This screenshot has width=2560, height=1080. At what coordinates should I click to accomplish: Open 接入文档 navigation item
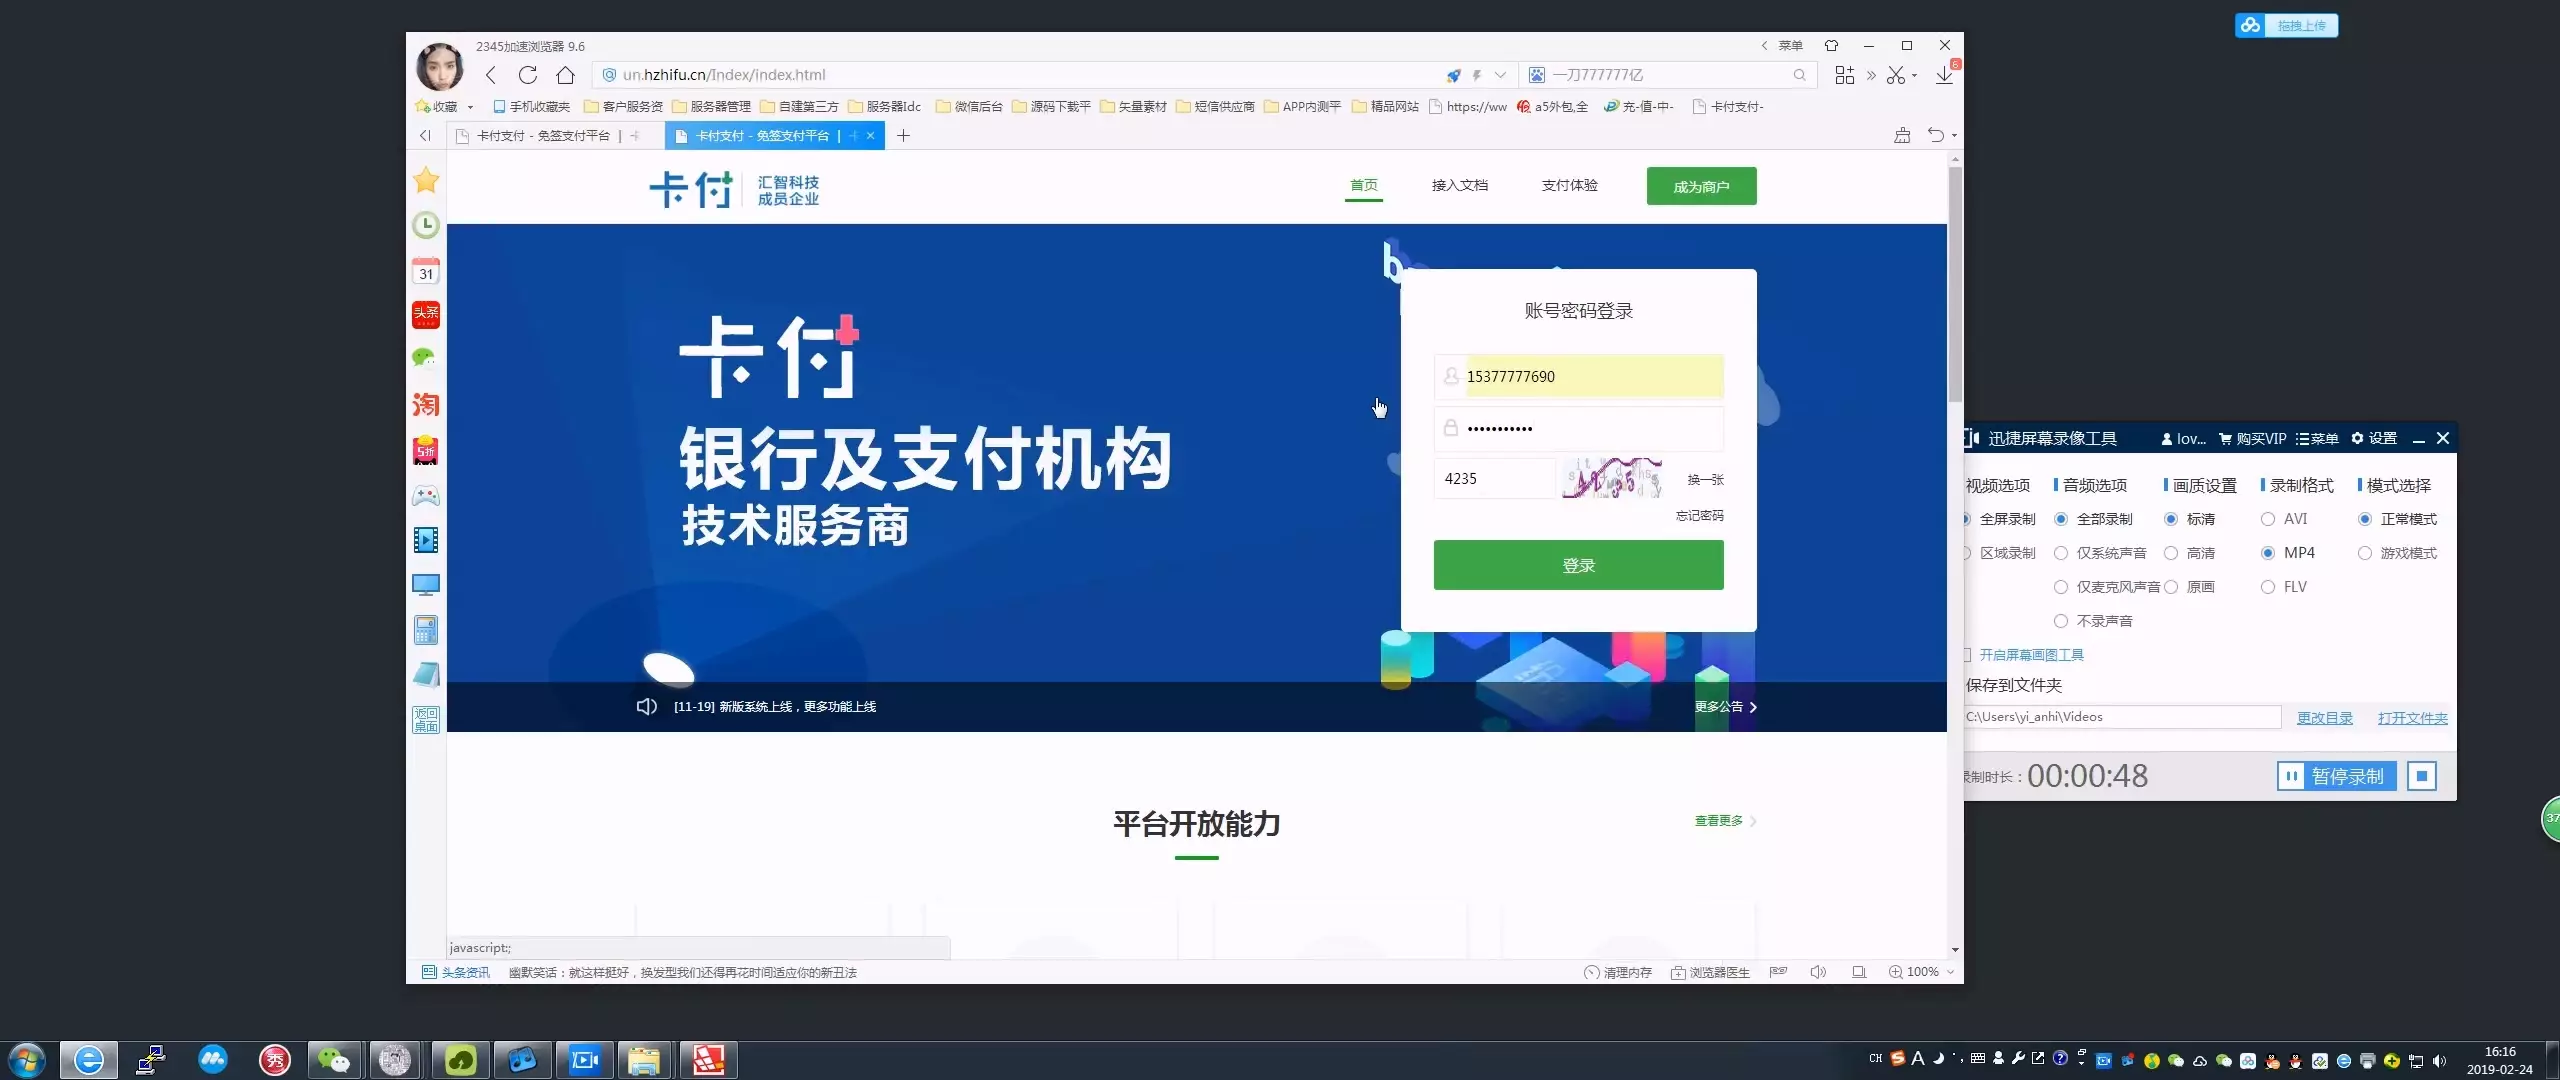click(1460, 185)
